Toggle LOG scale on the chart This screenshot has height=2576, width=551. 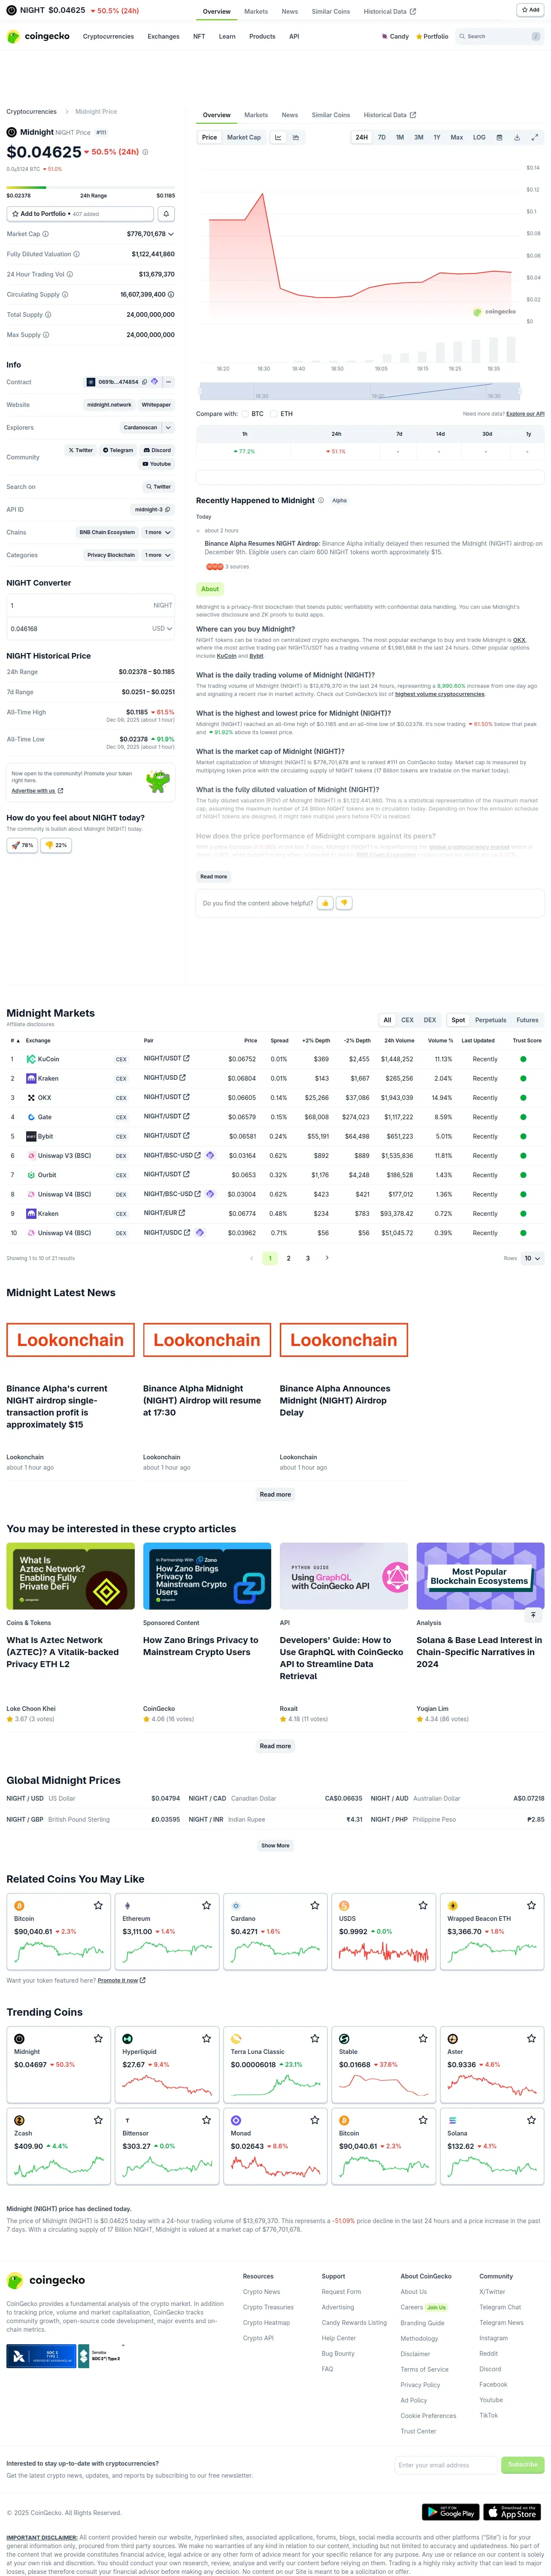coord(479,137)
